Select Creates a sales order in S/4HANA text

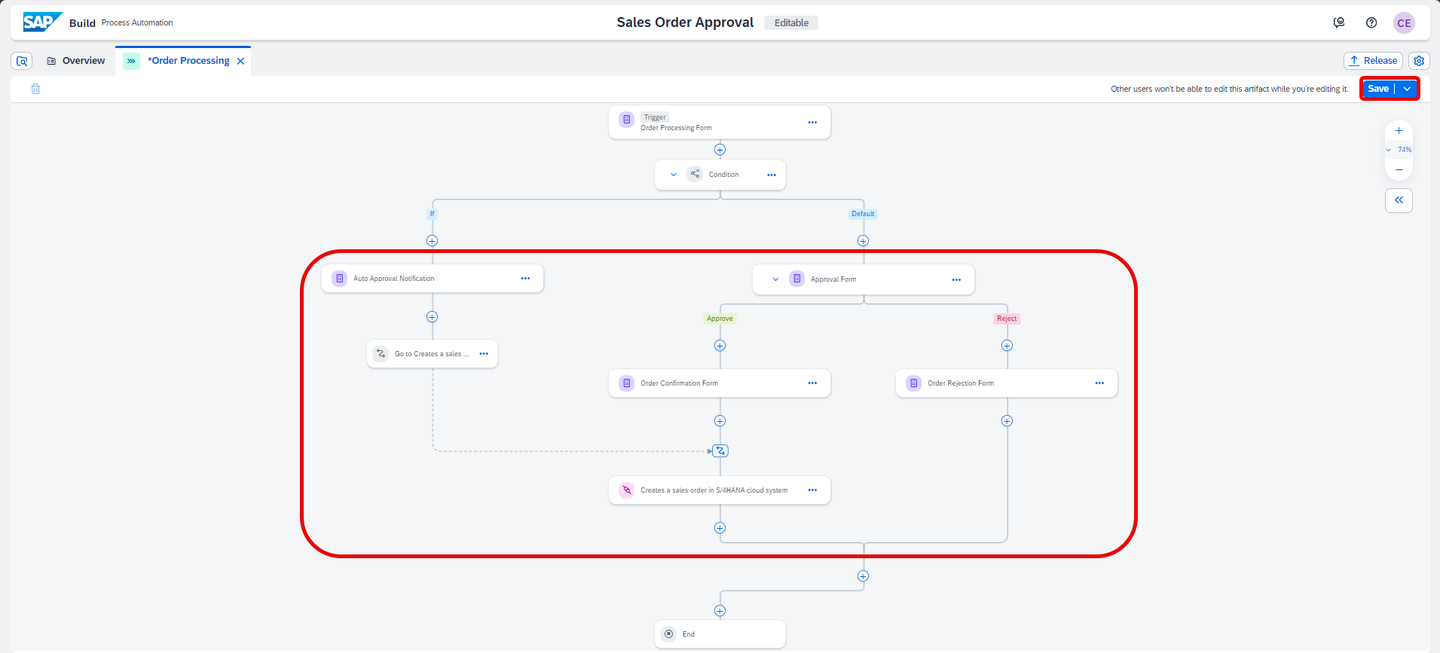tap(714, 490)
